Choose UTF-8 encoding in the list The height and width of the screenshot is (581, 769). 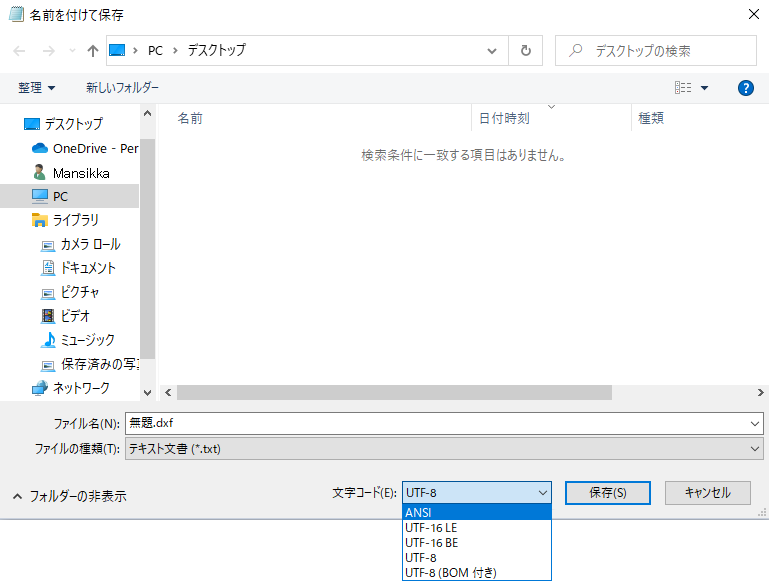tap(477, 557)
